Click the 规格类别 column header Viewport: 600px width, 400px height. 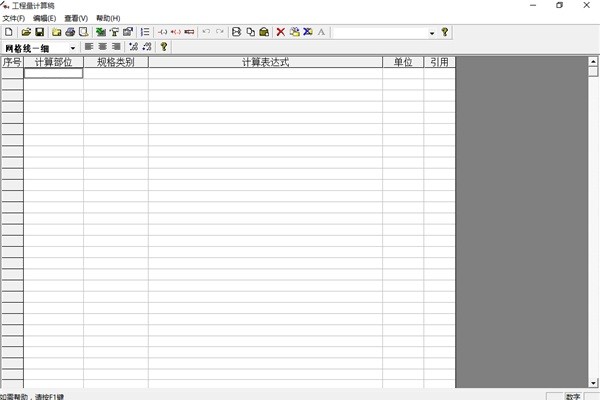[x=116, y=62]
